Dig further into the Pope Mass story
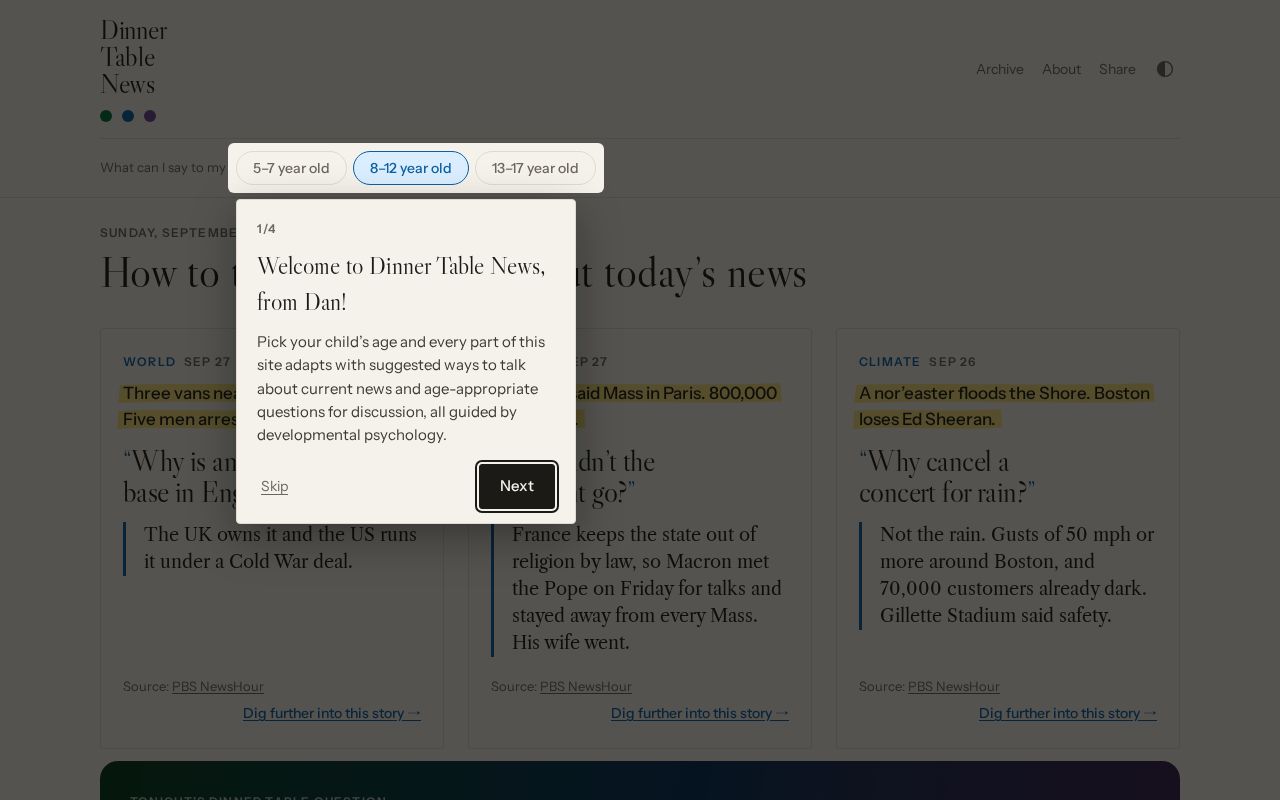Image resolution: width=1280 pixels, height=800 pixels. [700, 713]
